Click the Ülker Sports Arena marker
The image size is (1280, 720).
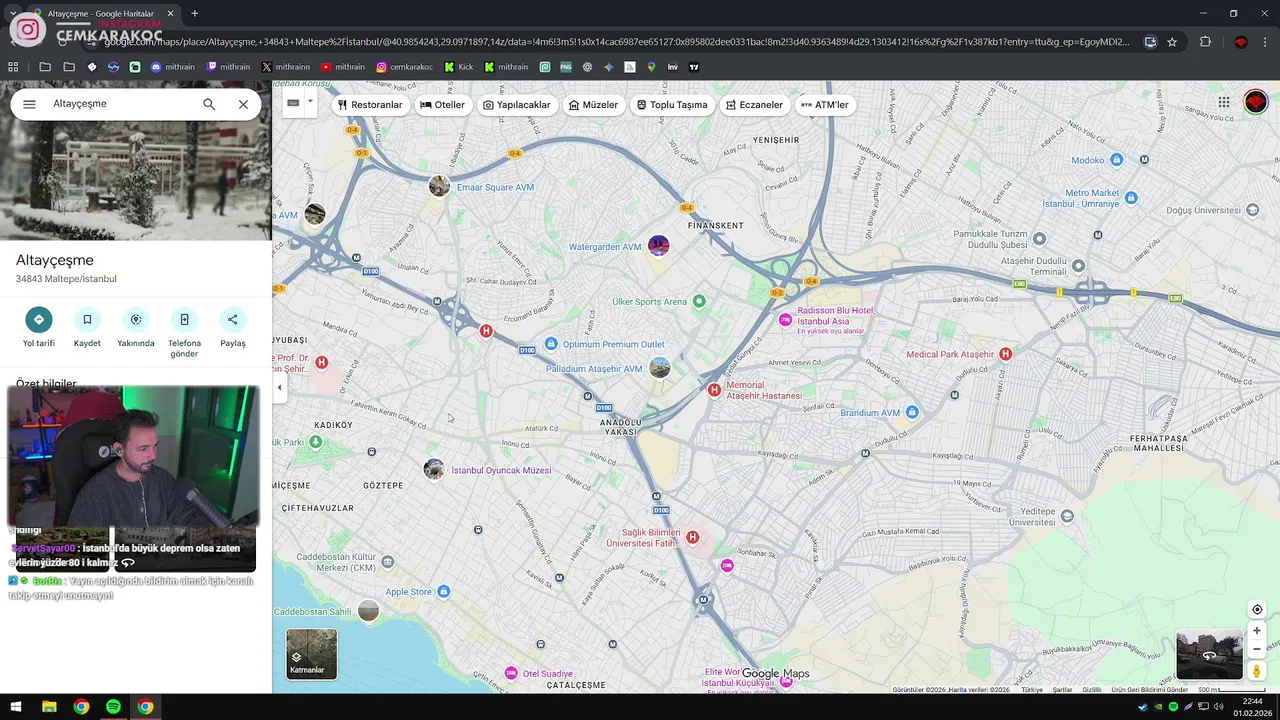point(699,301)
